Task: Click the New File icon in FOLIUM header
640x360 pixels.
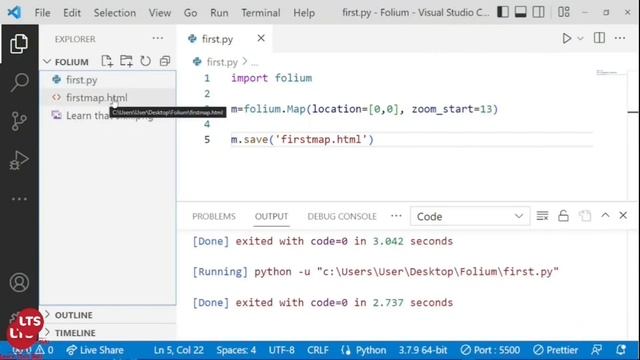Action: click(x=107, y=61)
